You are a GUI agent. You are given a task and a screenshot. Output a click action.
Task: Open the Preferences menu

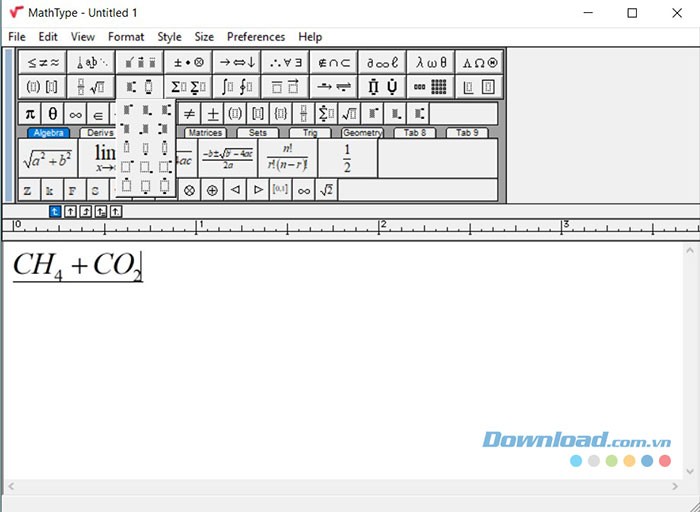point(255,37)
